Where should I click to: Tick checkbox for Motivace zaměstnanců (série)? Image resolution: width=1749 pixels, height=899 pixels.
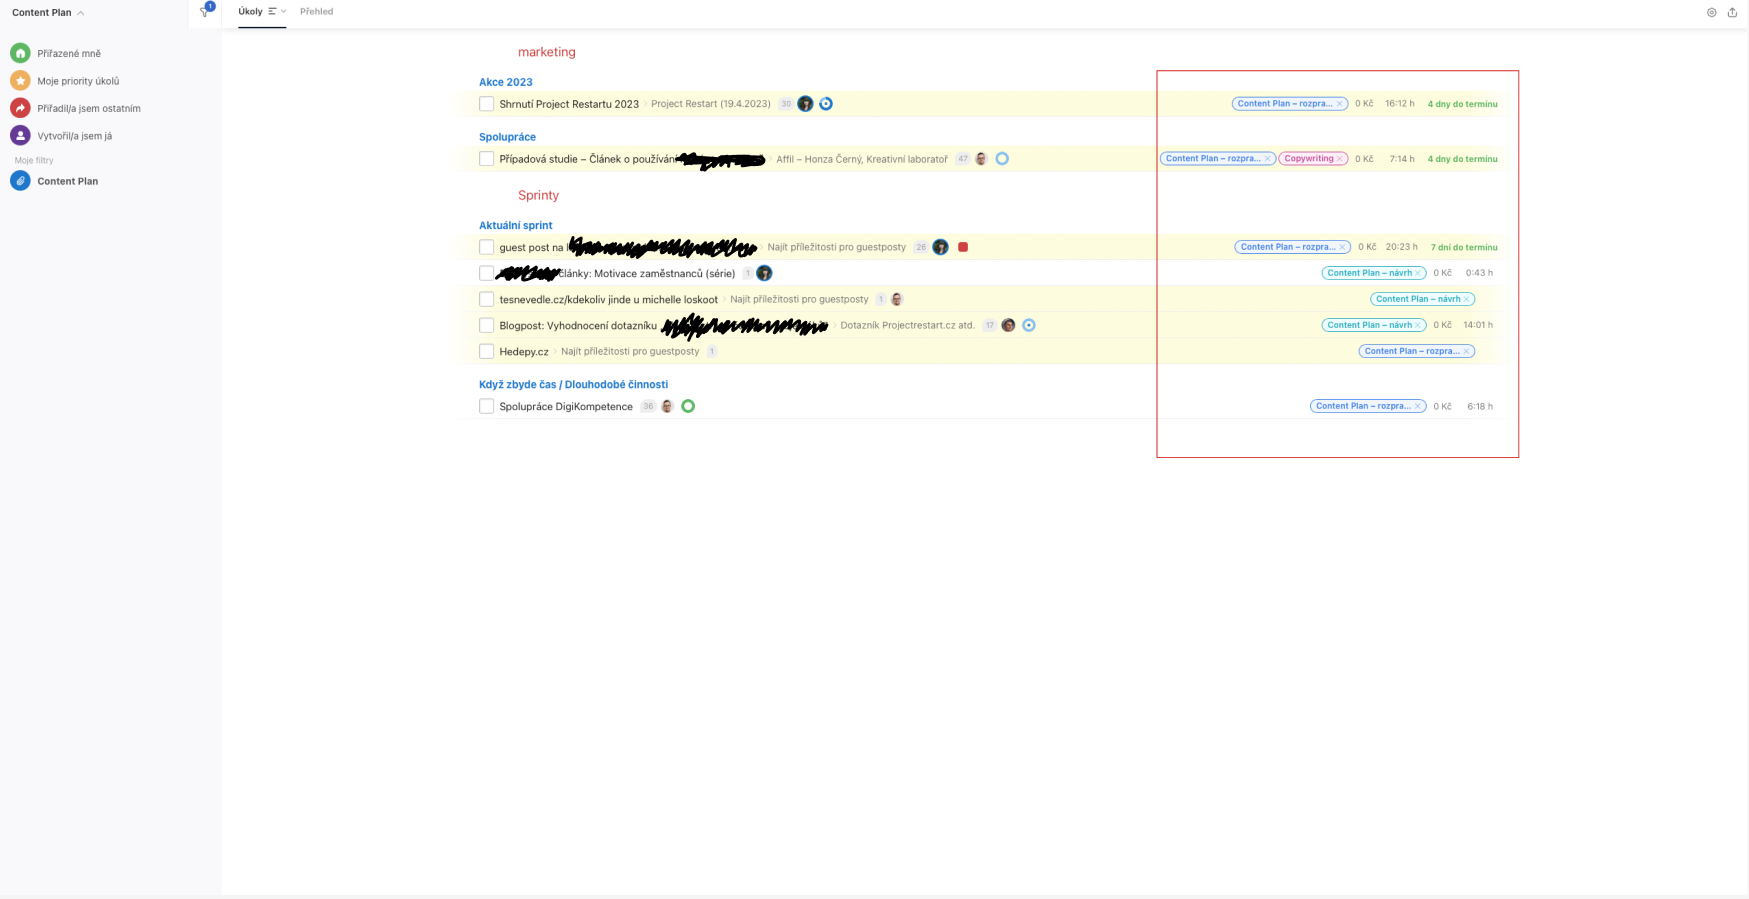[x=486, y=273]
